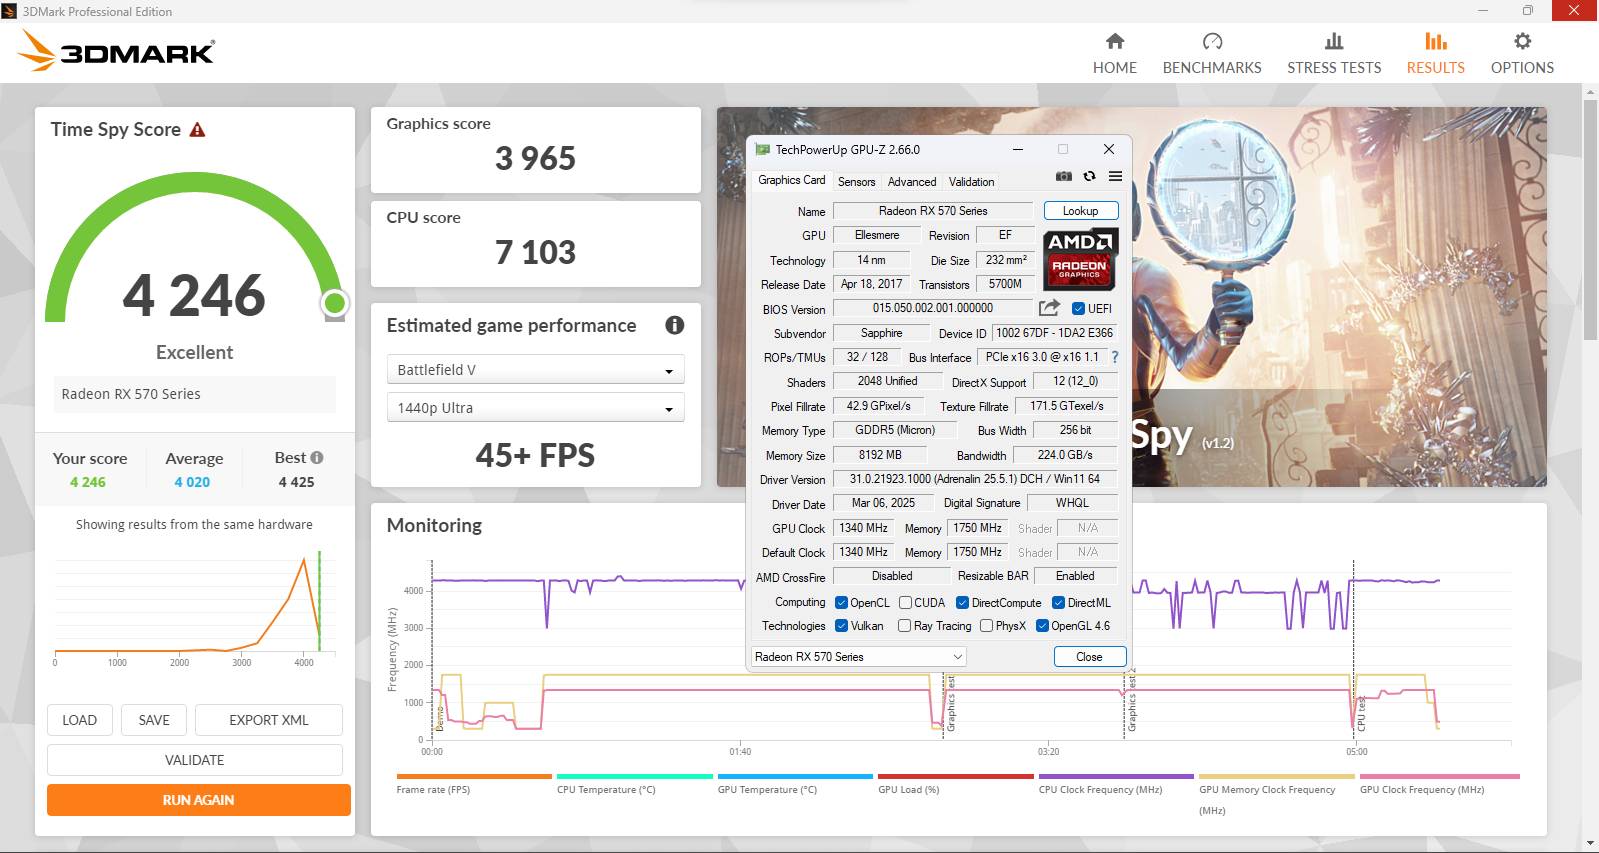Screen dimensions: 1599x853
Task: Click the GPU Clock Frequency legend color
Action: coord(1439,776)
